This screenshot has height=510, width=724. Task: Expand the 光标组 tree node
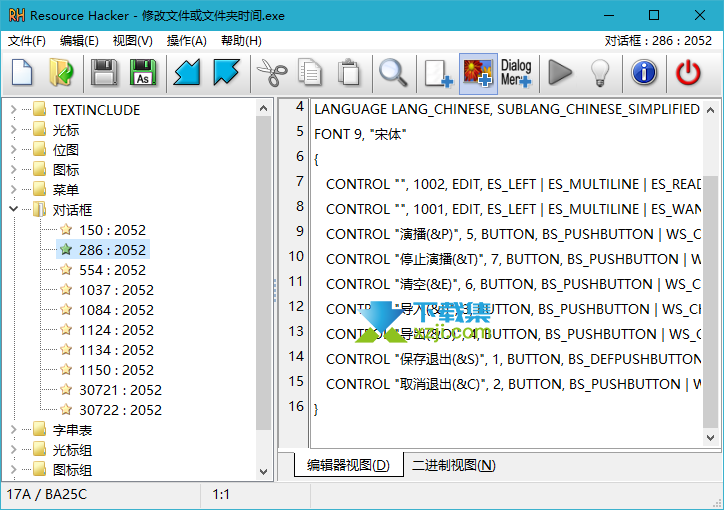point(13,450)
